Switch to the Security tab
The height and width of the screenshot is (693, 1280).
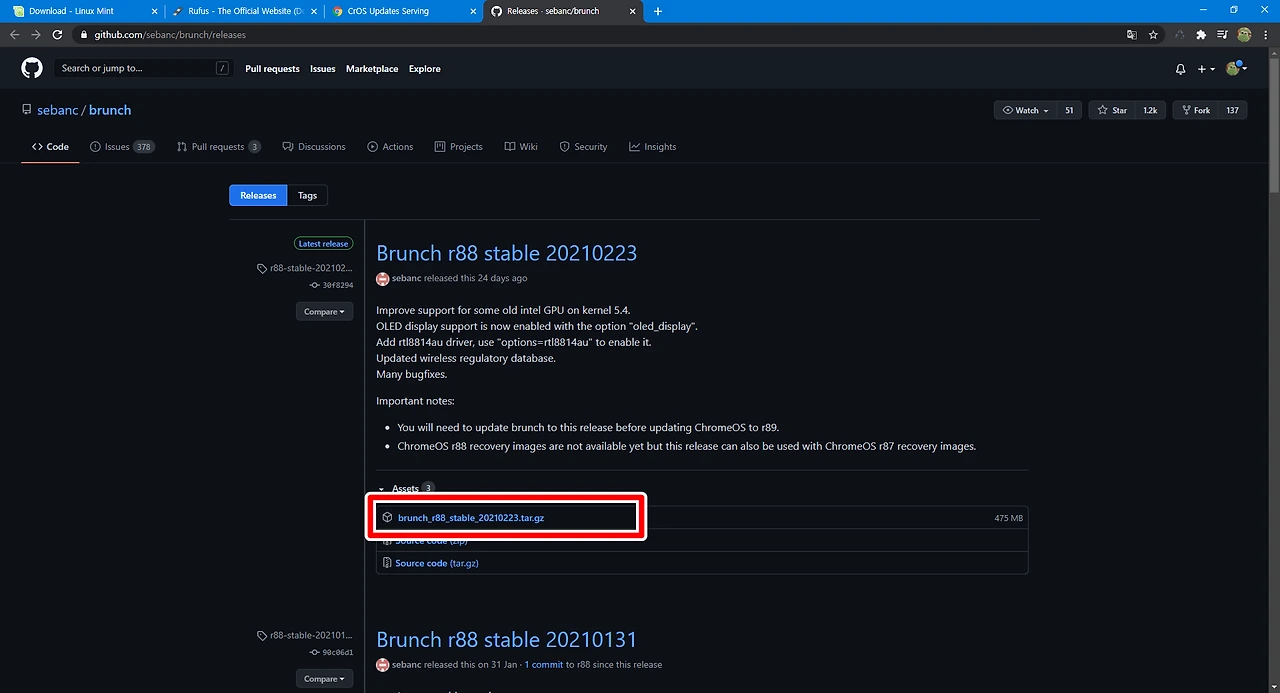tap(583, 146)
